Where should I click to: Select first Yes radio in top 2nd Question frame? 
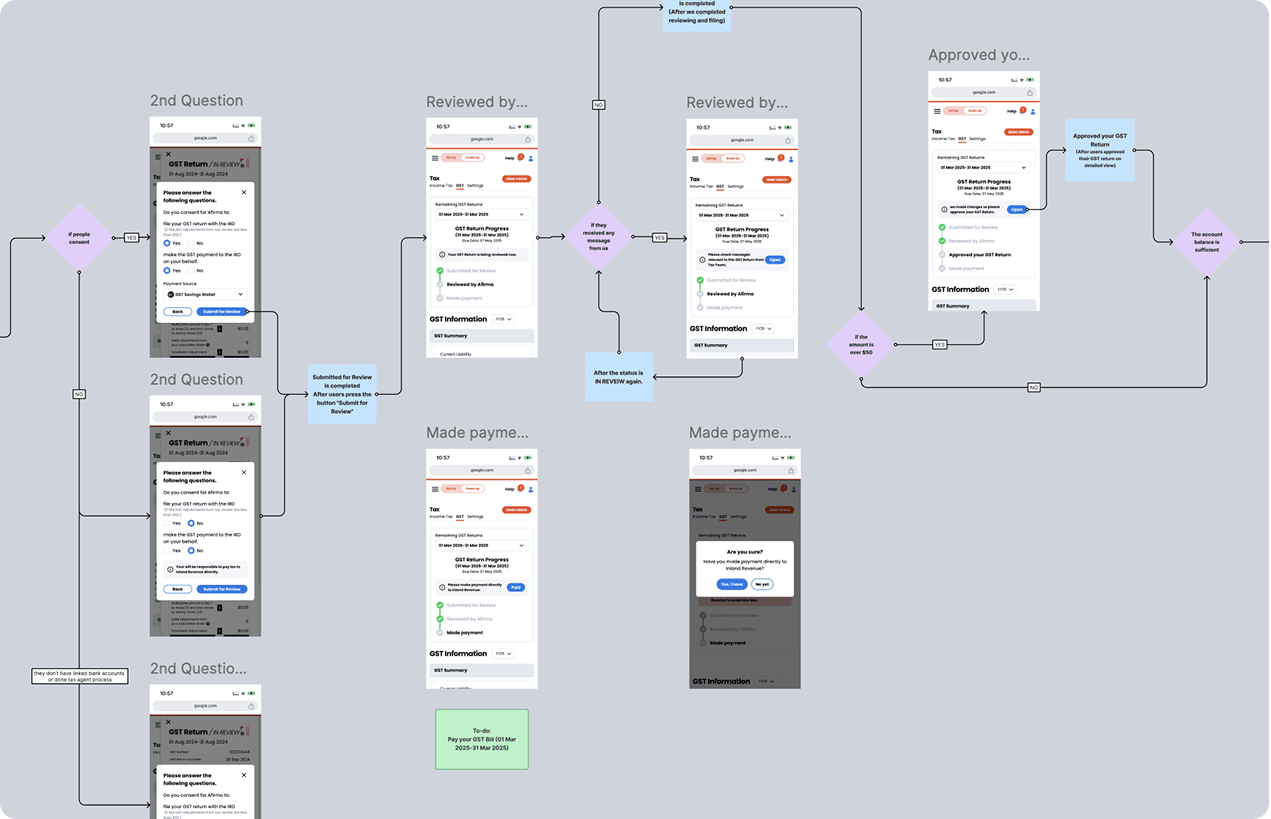[166, 243]
